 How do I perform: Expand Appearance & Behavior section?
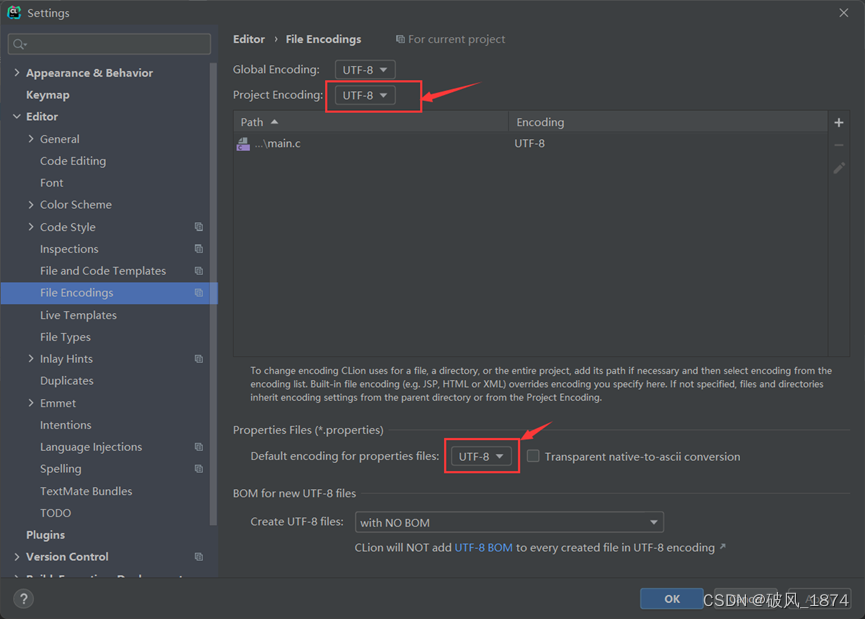17,73
